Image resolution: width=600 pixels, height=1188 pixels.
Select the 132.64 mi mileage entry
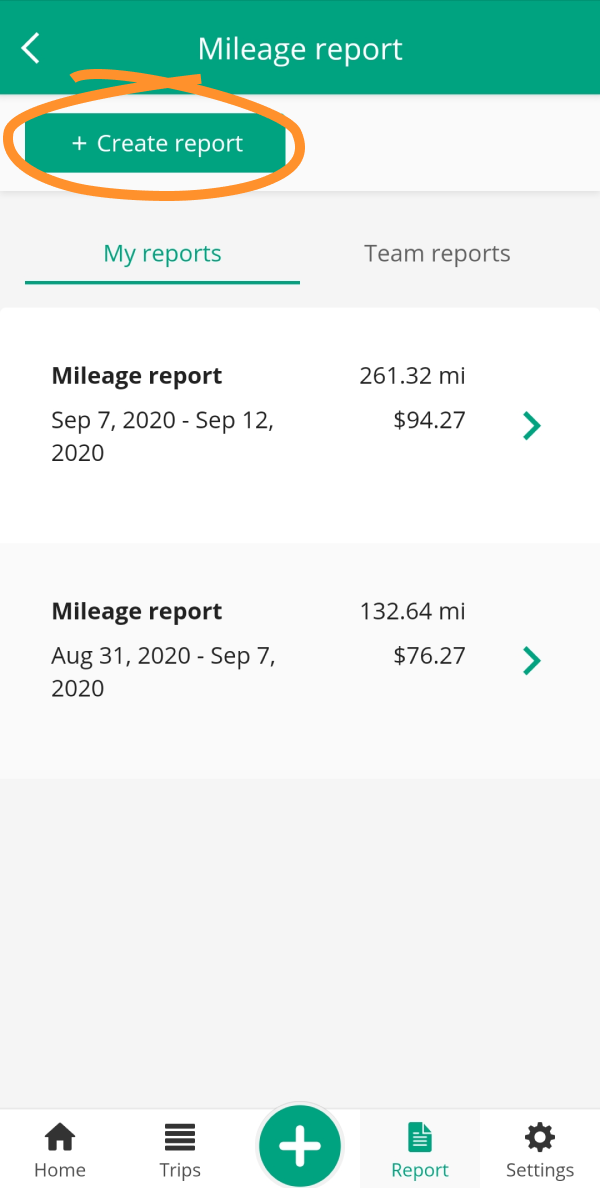point(413,611)
